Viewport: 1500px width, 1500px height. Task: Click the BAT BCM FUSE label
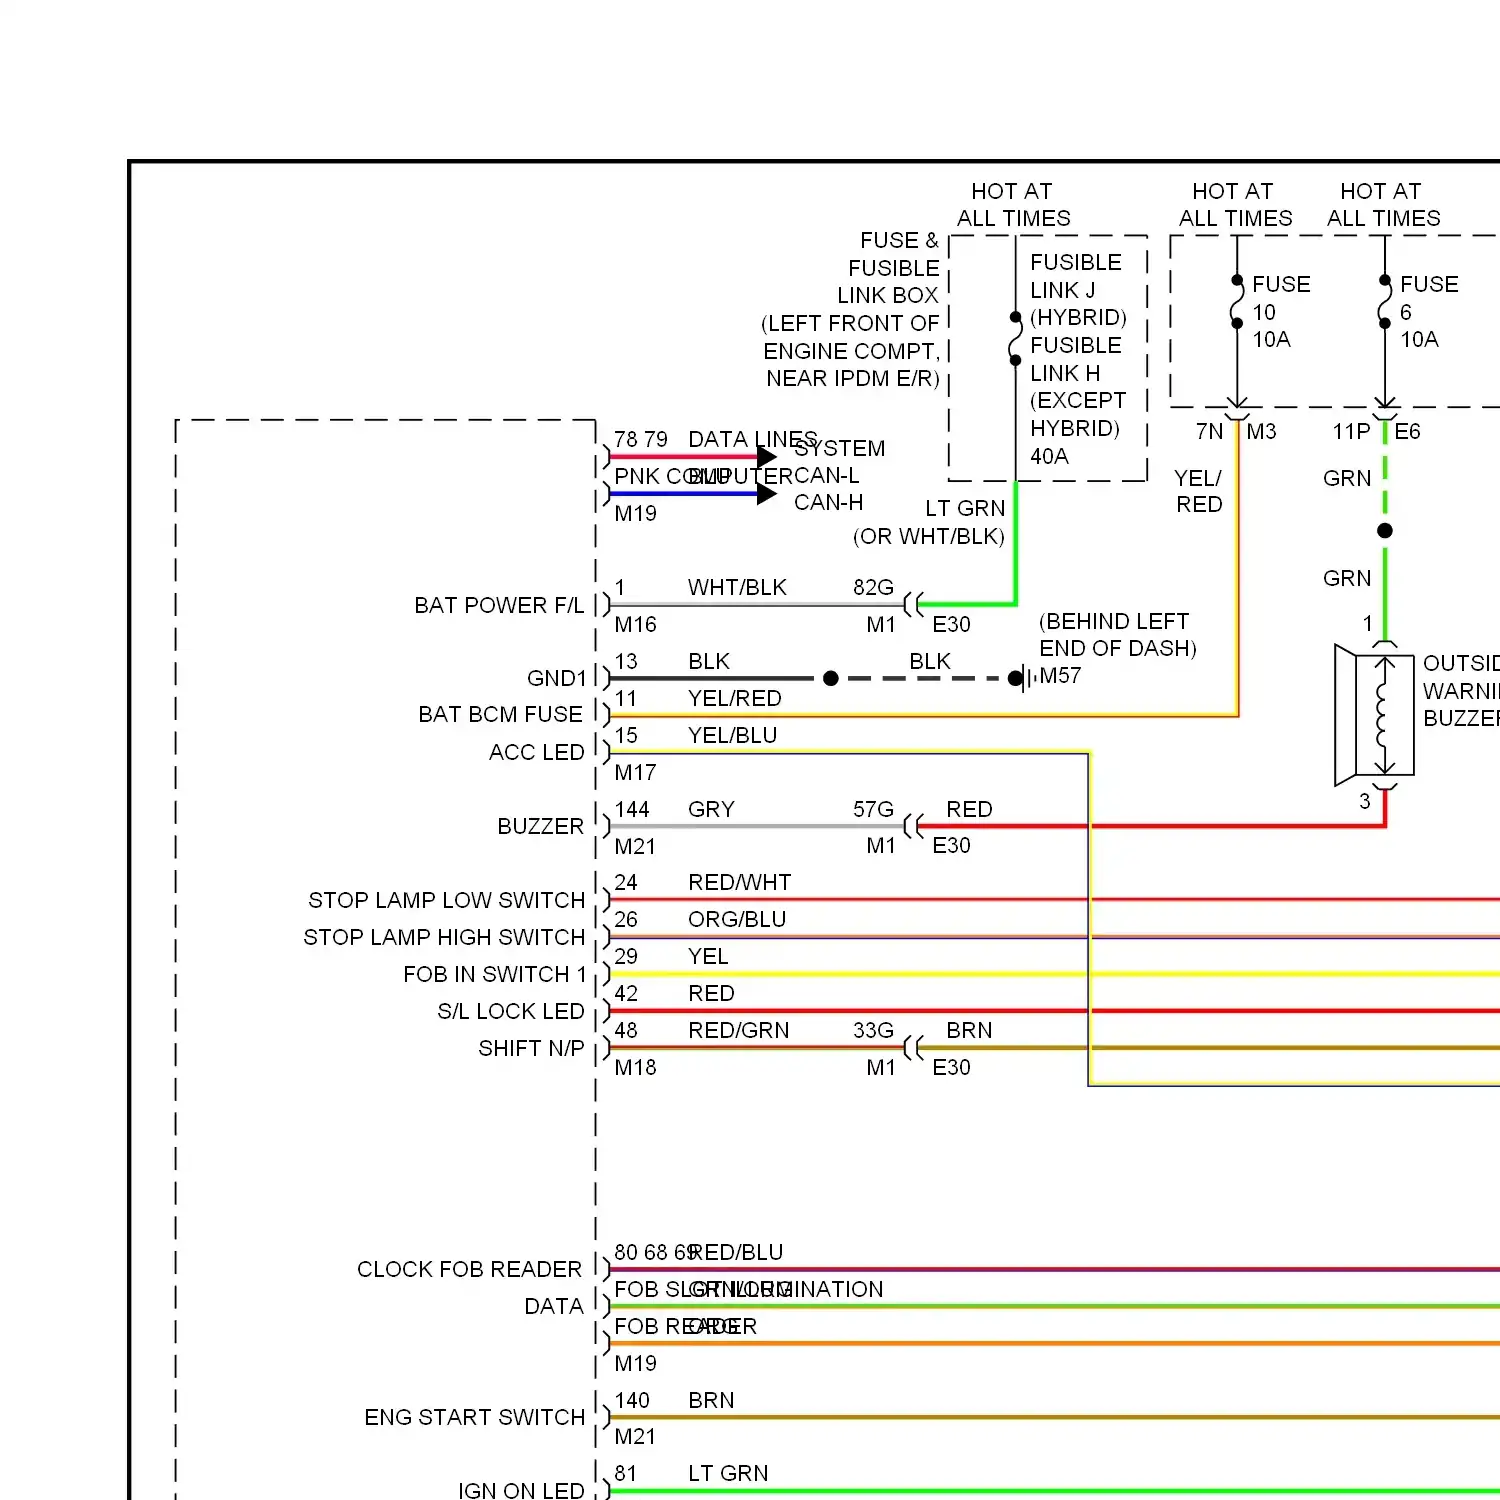[x=500, y=714]
